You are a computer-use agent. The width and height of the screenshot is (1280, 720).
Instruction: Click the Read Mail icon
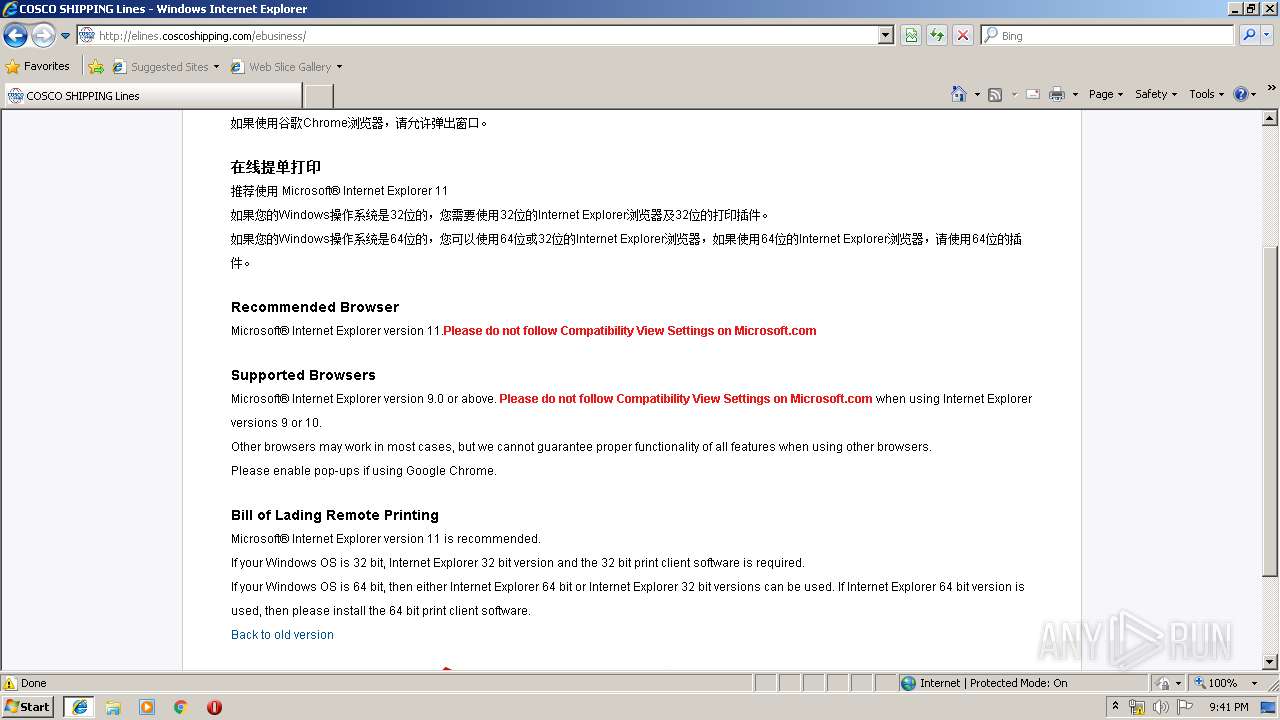click(x=1033, y=94)
